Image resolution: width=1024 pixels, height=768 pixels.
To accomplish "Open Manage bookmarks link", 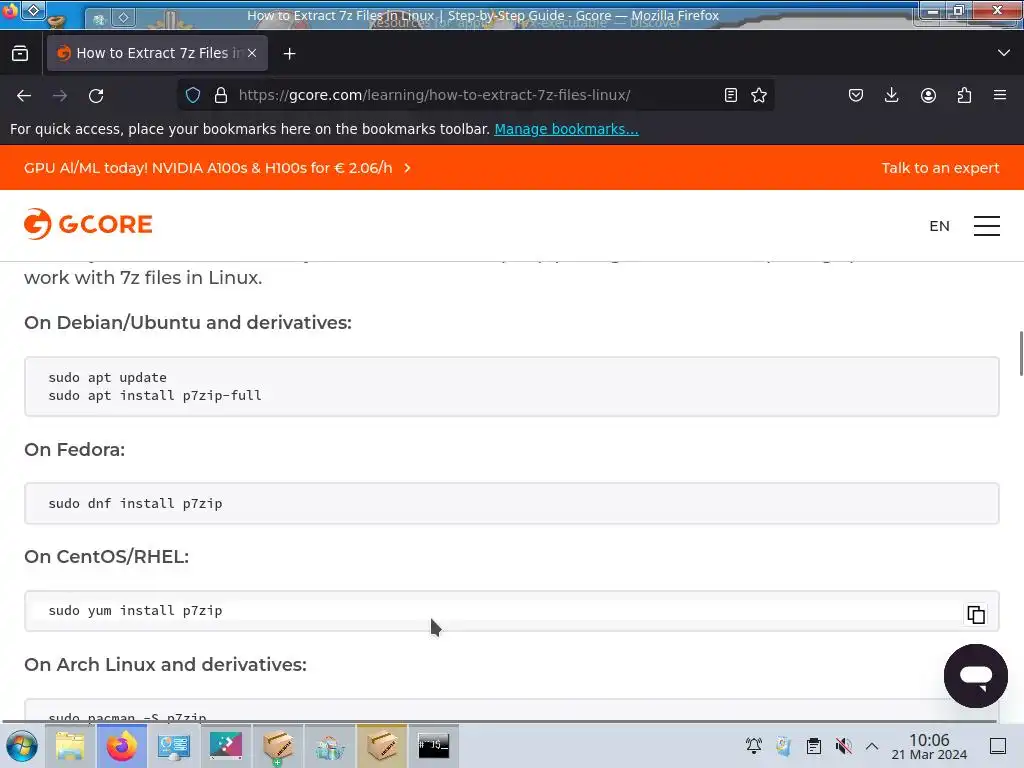I will coord(566,129).
